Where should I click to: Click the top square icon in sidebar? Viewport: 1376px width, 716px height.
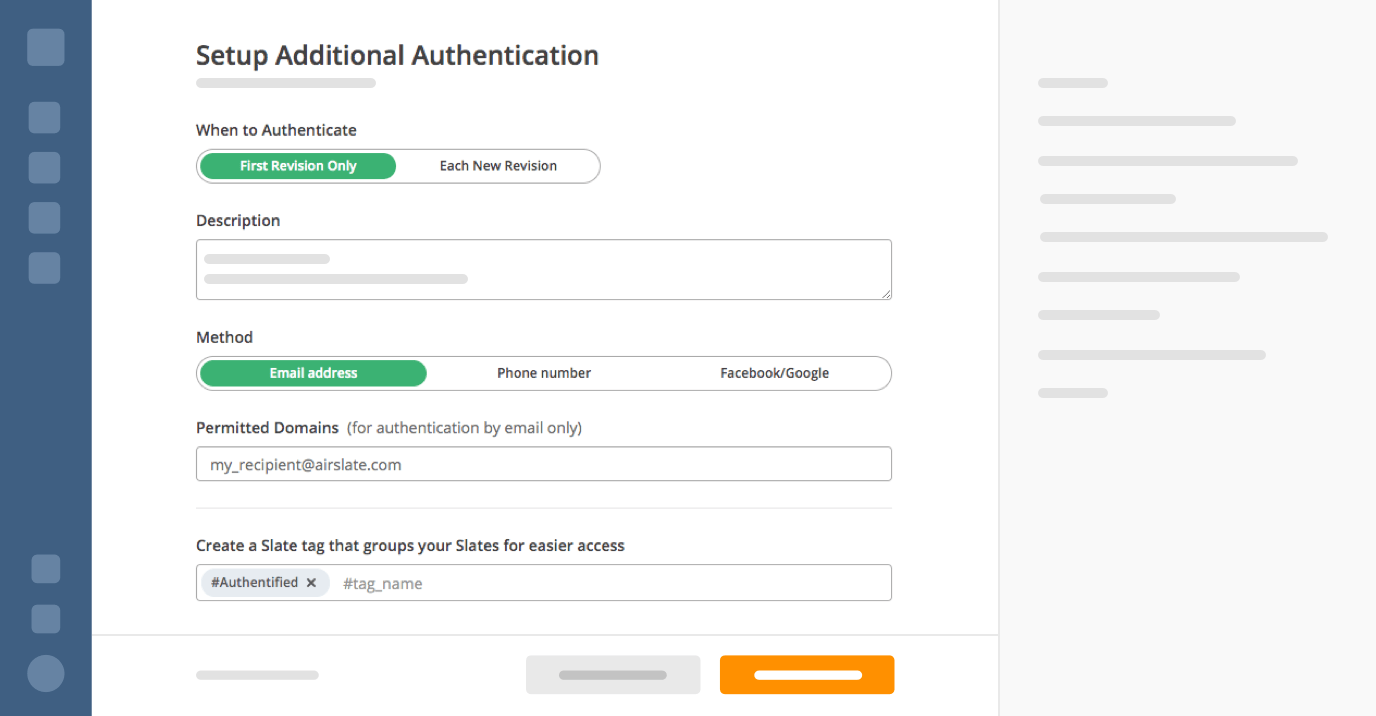[x=46, y=47]
